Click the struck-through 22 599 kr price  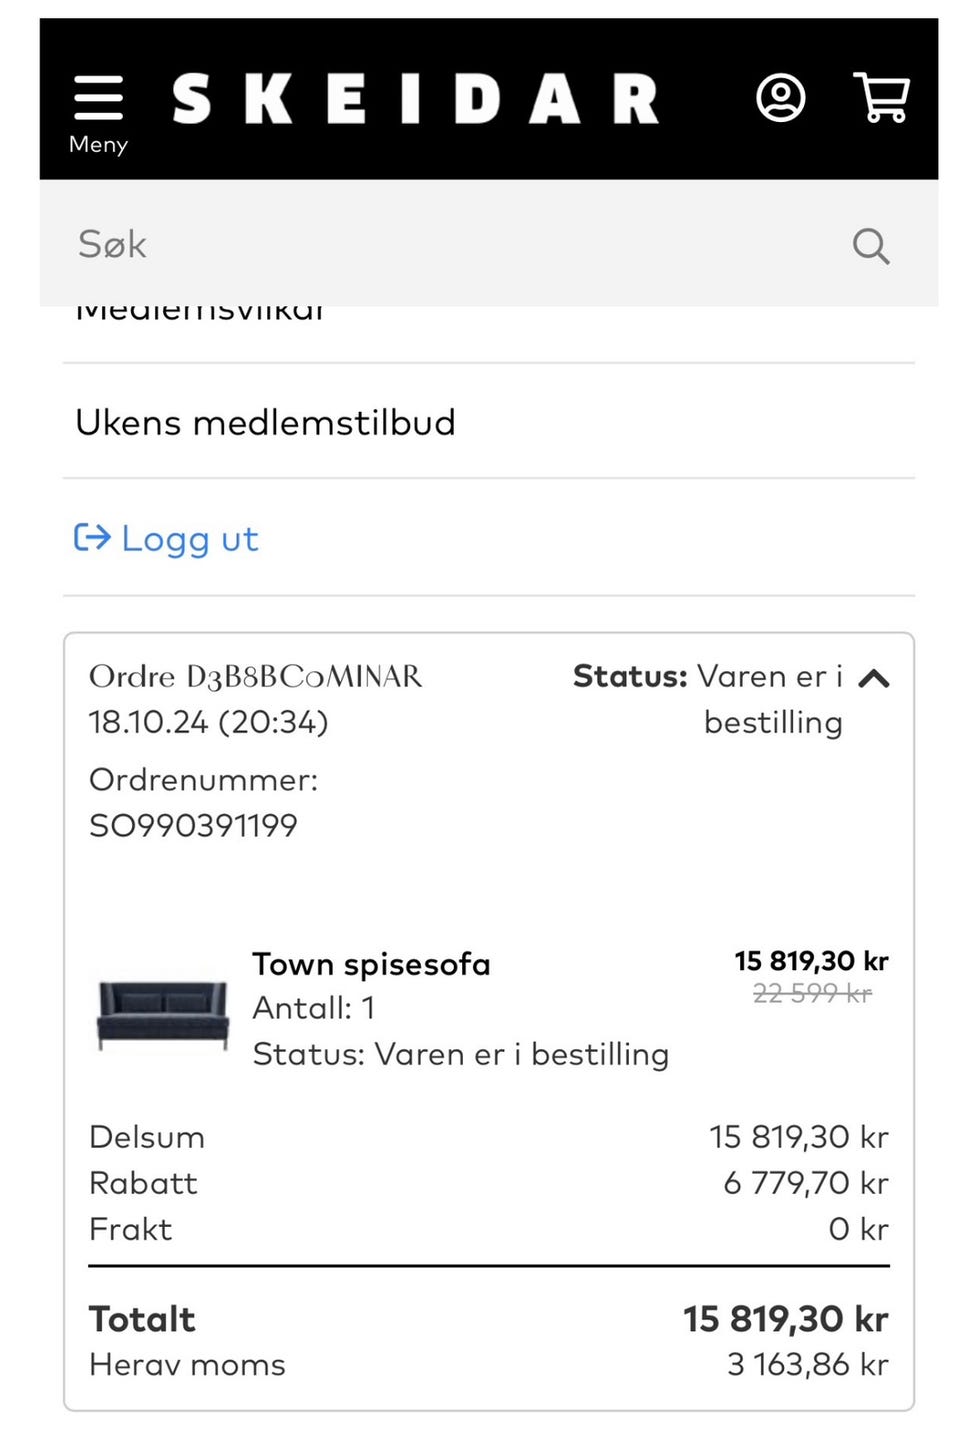[812, 994]
